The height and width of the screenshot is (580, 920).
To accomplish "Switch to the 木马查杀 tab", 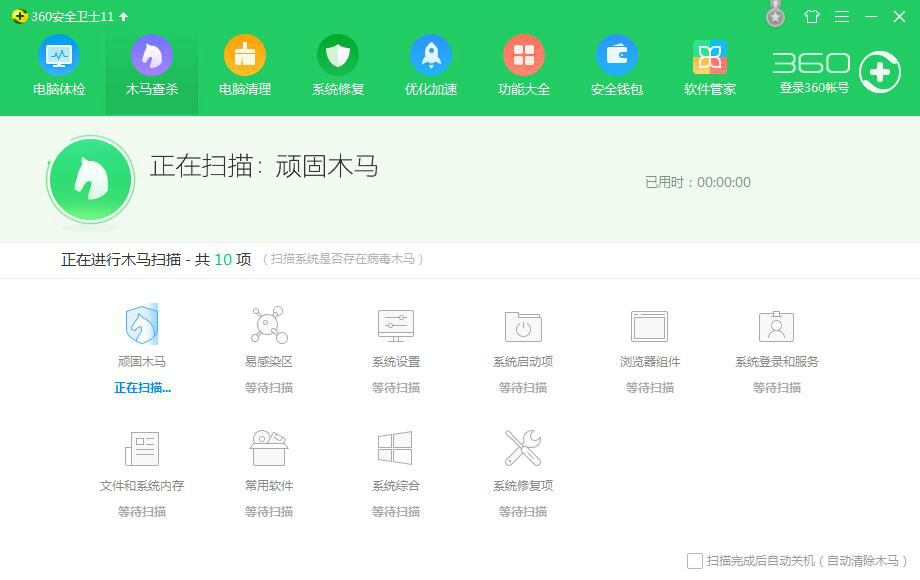I will [152, 66].
